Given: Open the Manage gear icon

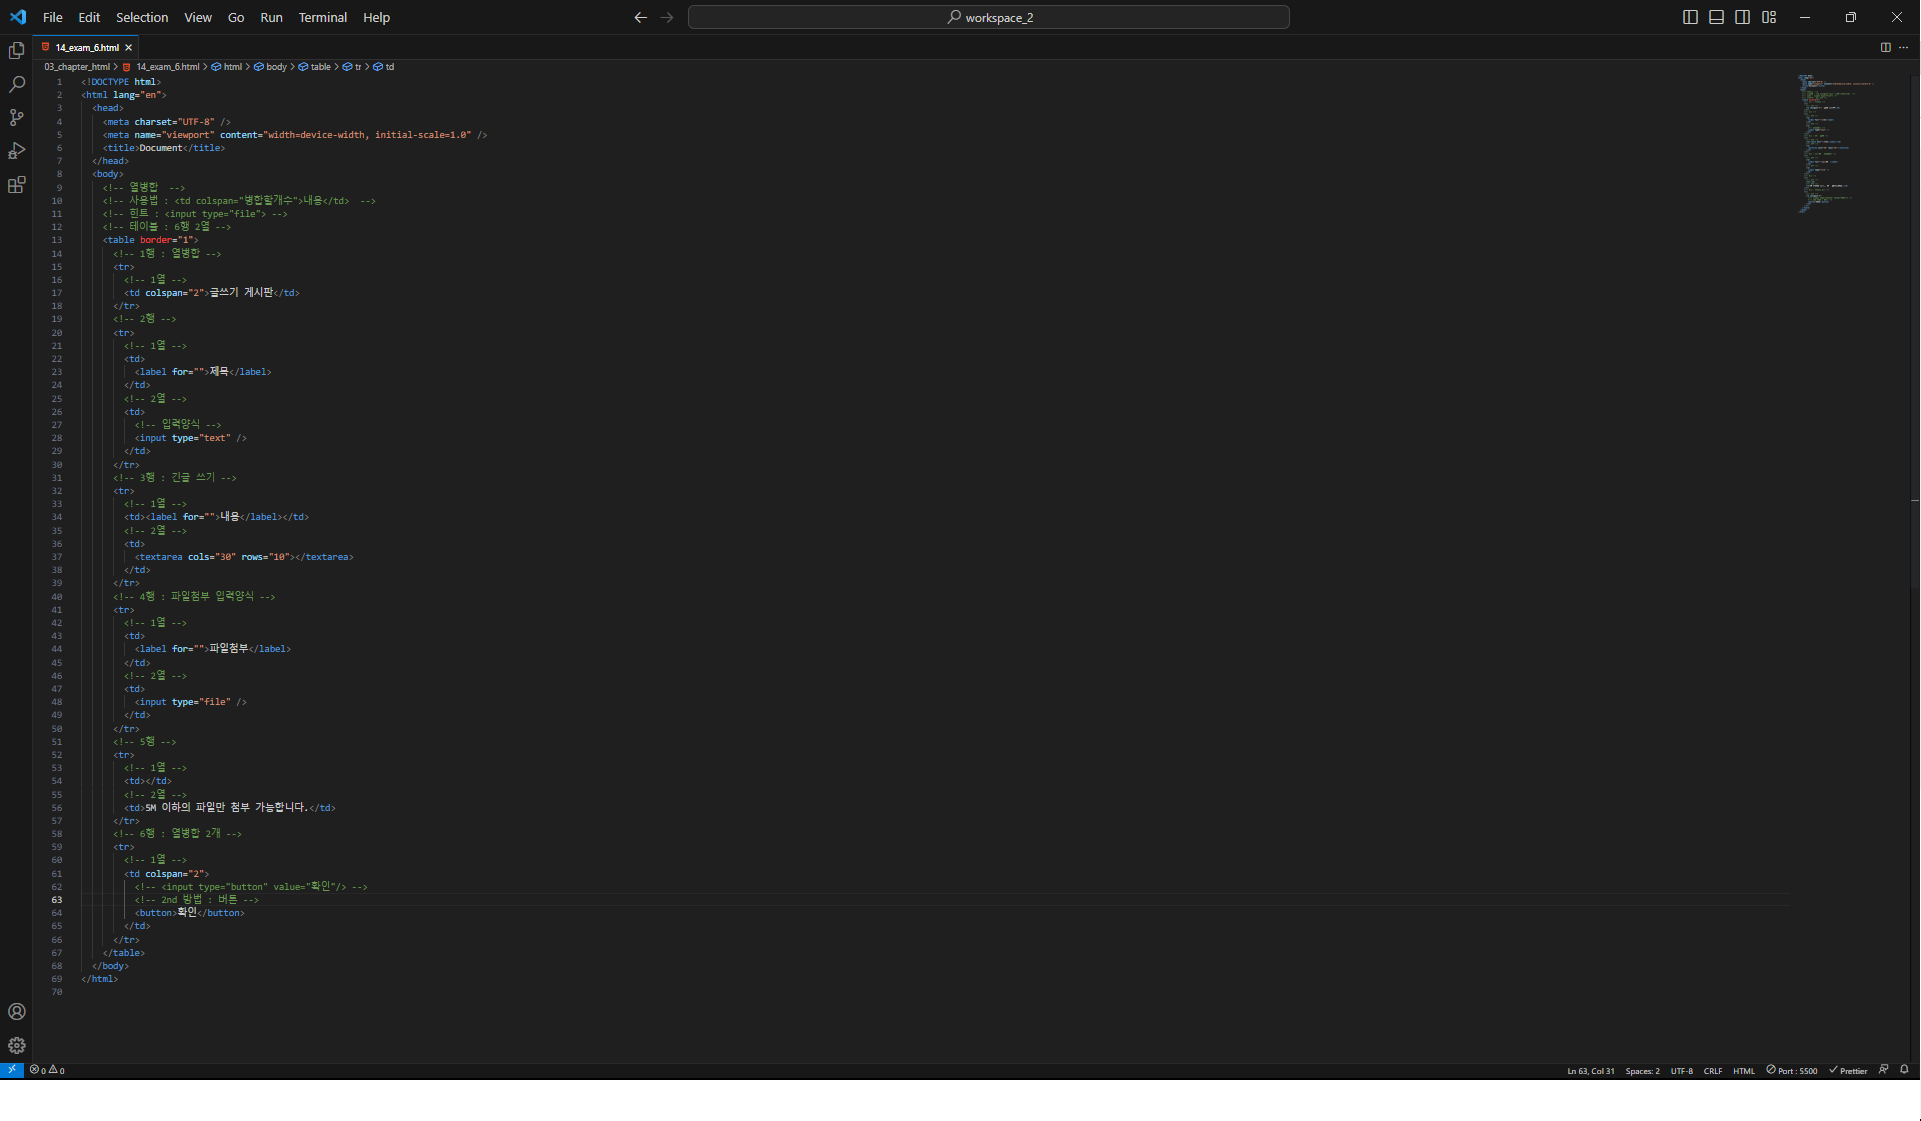Looking at the screenshot, I should tap(16, 1045).
